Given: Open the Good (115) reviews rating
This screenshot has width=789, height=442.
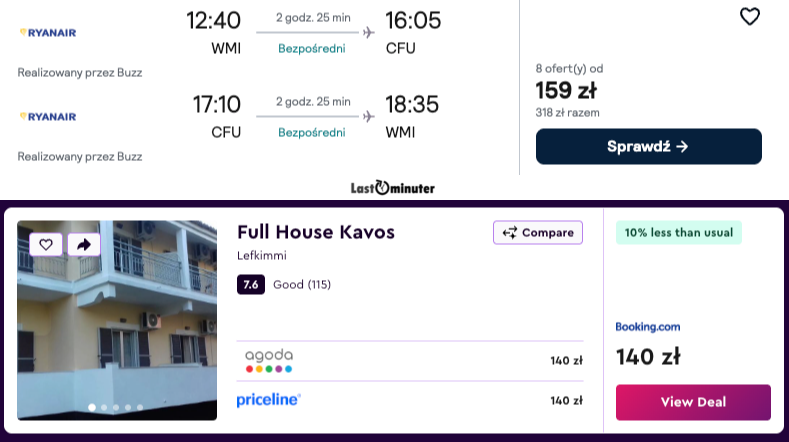Looking at the screenshot, I should coord(301,285).
